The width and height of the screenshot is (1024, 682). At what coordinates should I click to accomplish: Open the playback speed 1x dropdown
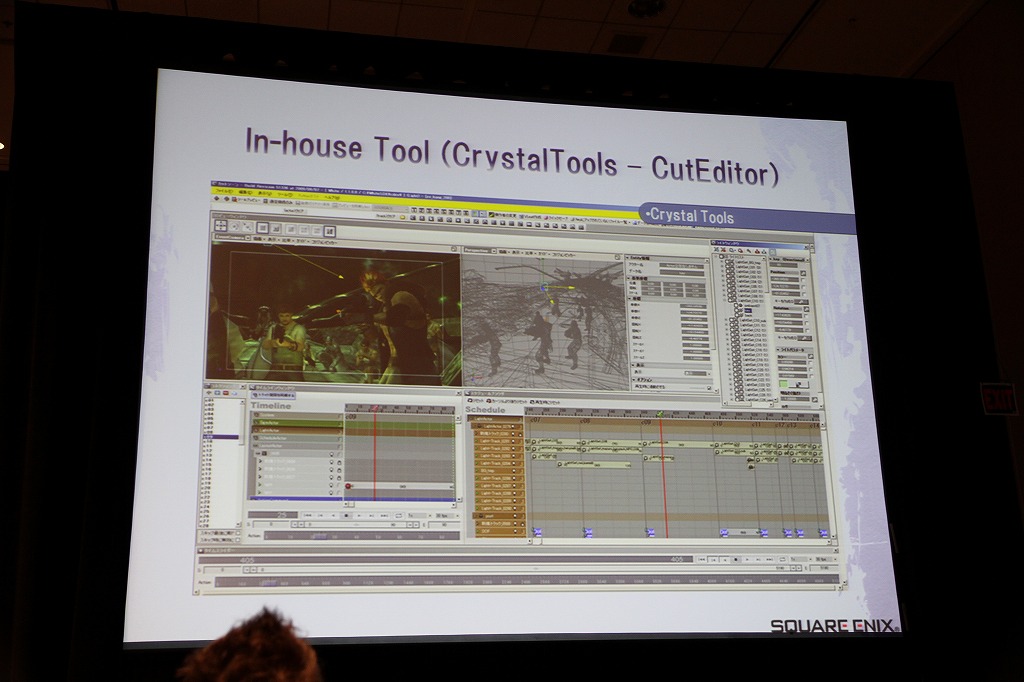click(430, 516)
